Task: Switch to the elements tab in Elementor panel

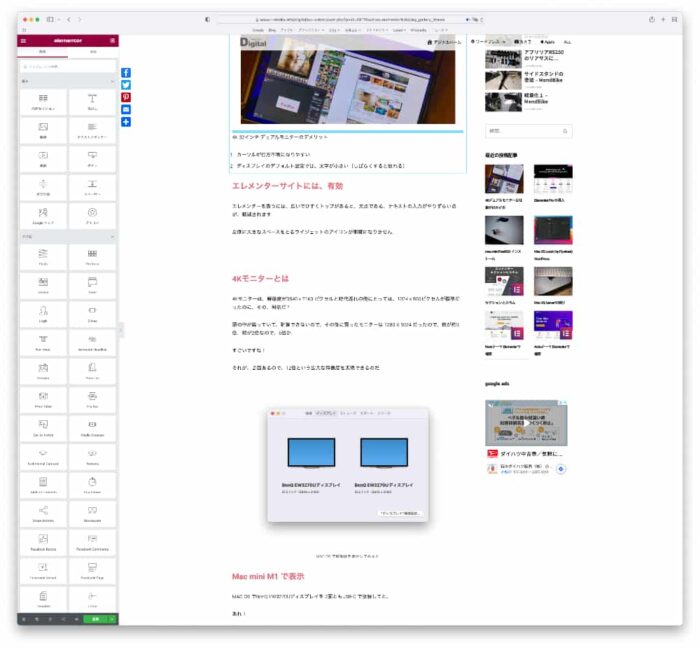Action: [43, 51]
